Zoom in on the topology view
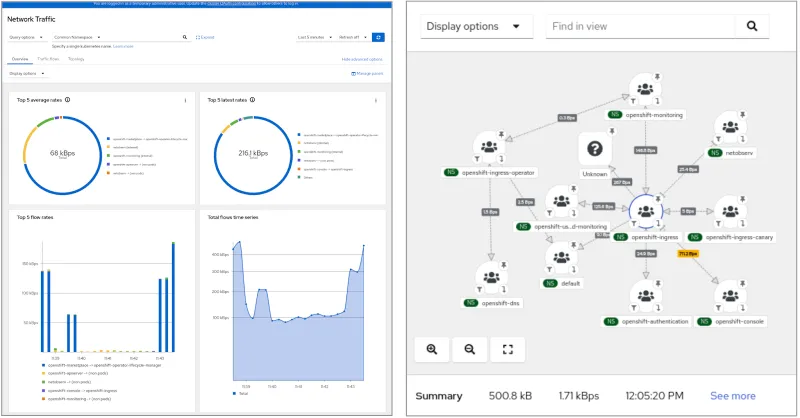Image resolution: width=800 pixels, height=418 pixels. [x=432, y=350]
